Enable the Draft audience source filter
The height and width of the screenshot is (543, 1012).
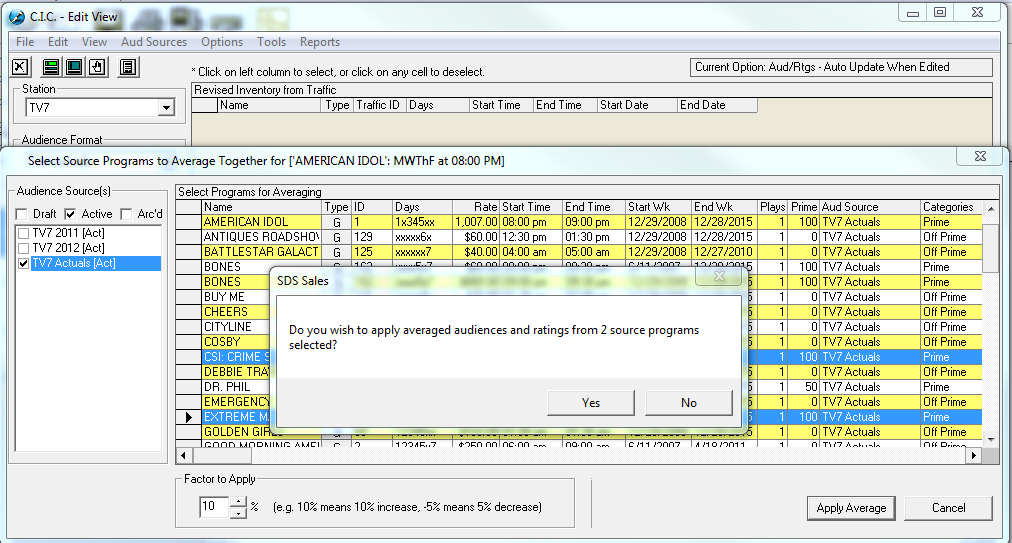(22, 214)
